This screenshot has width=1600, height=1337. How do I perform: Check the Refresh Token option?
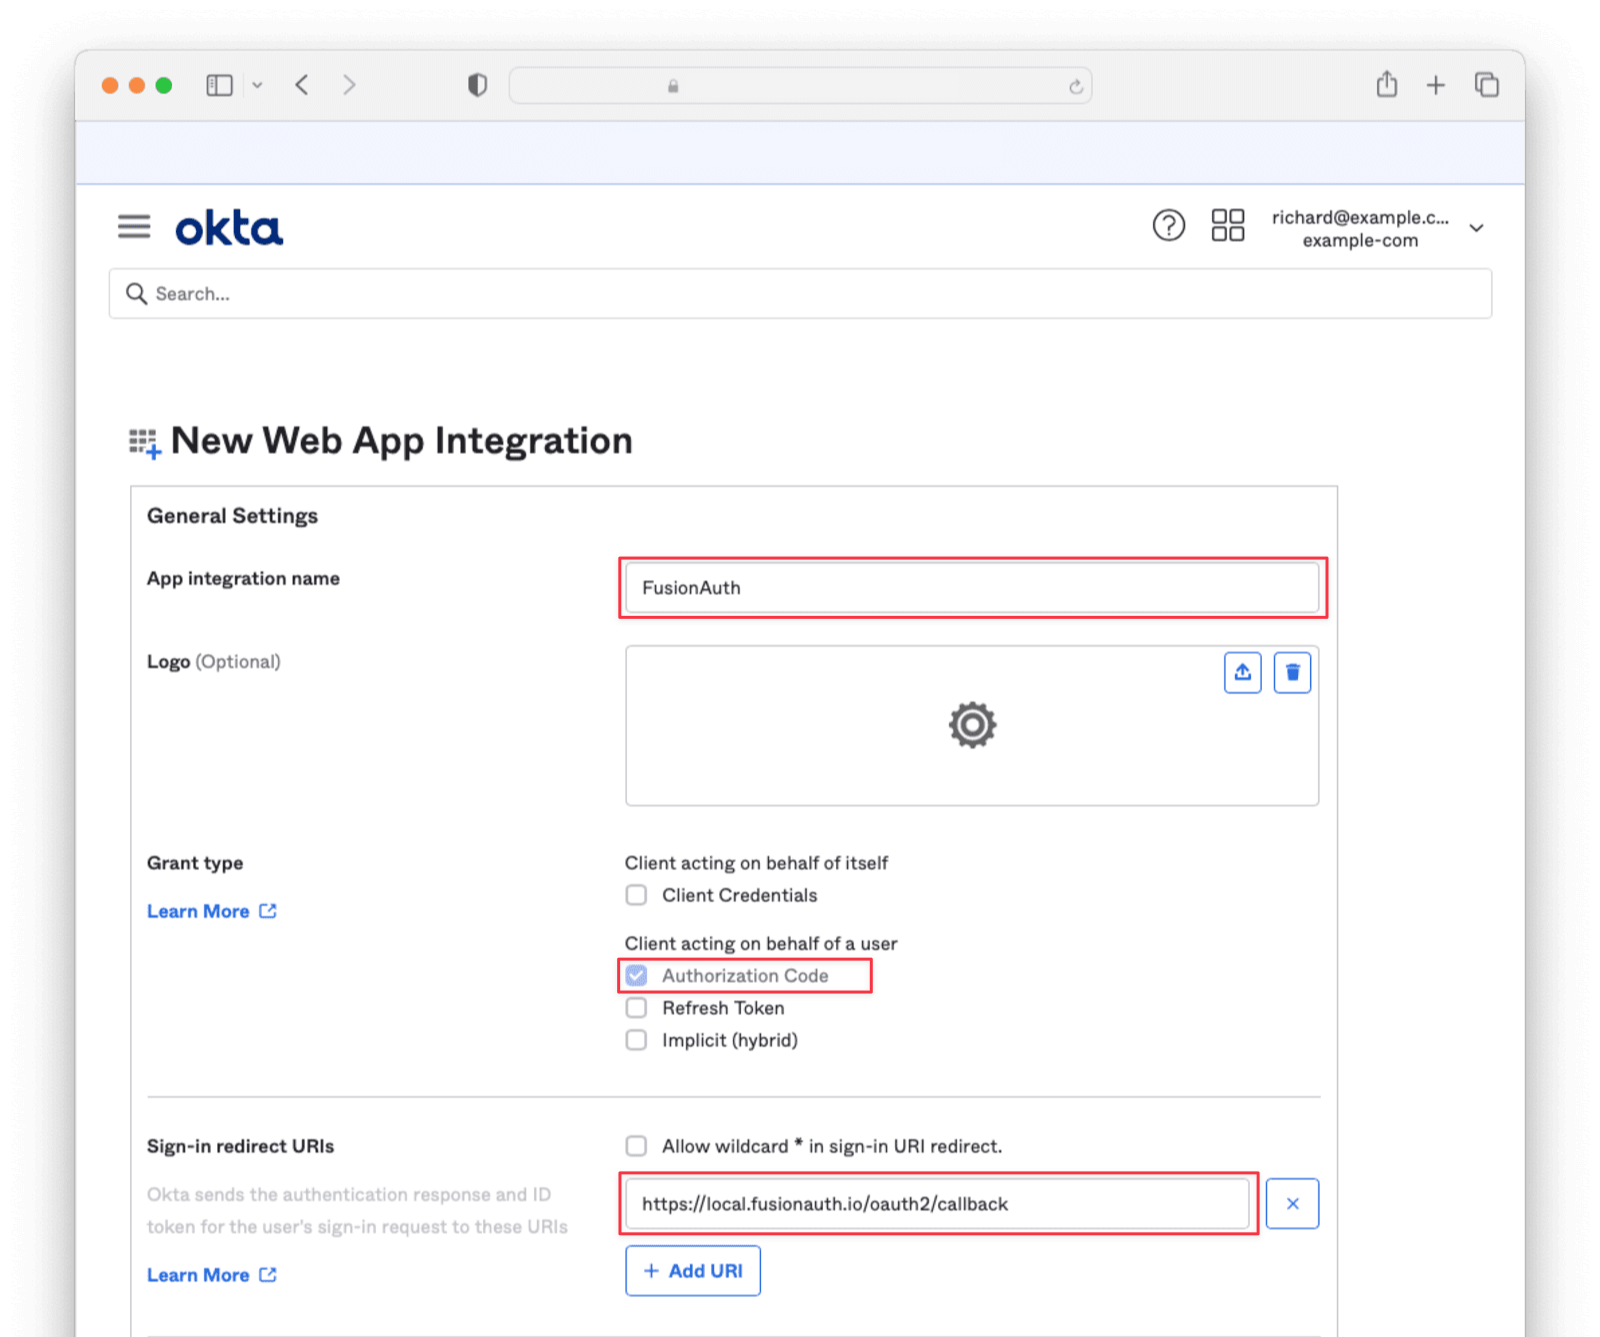point(637,1008)
